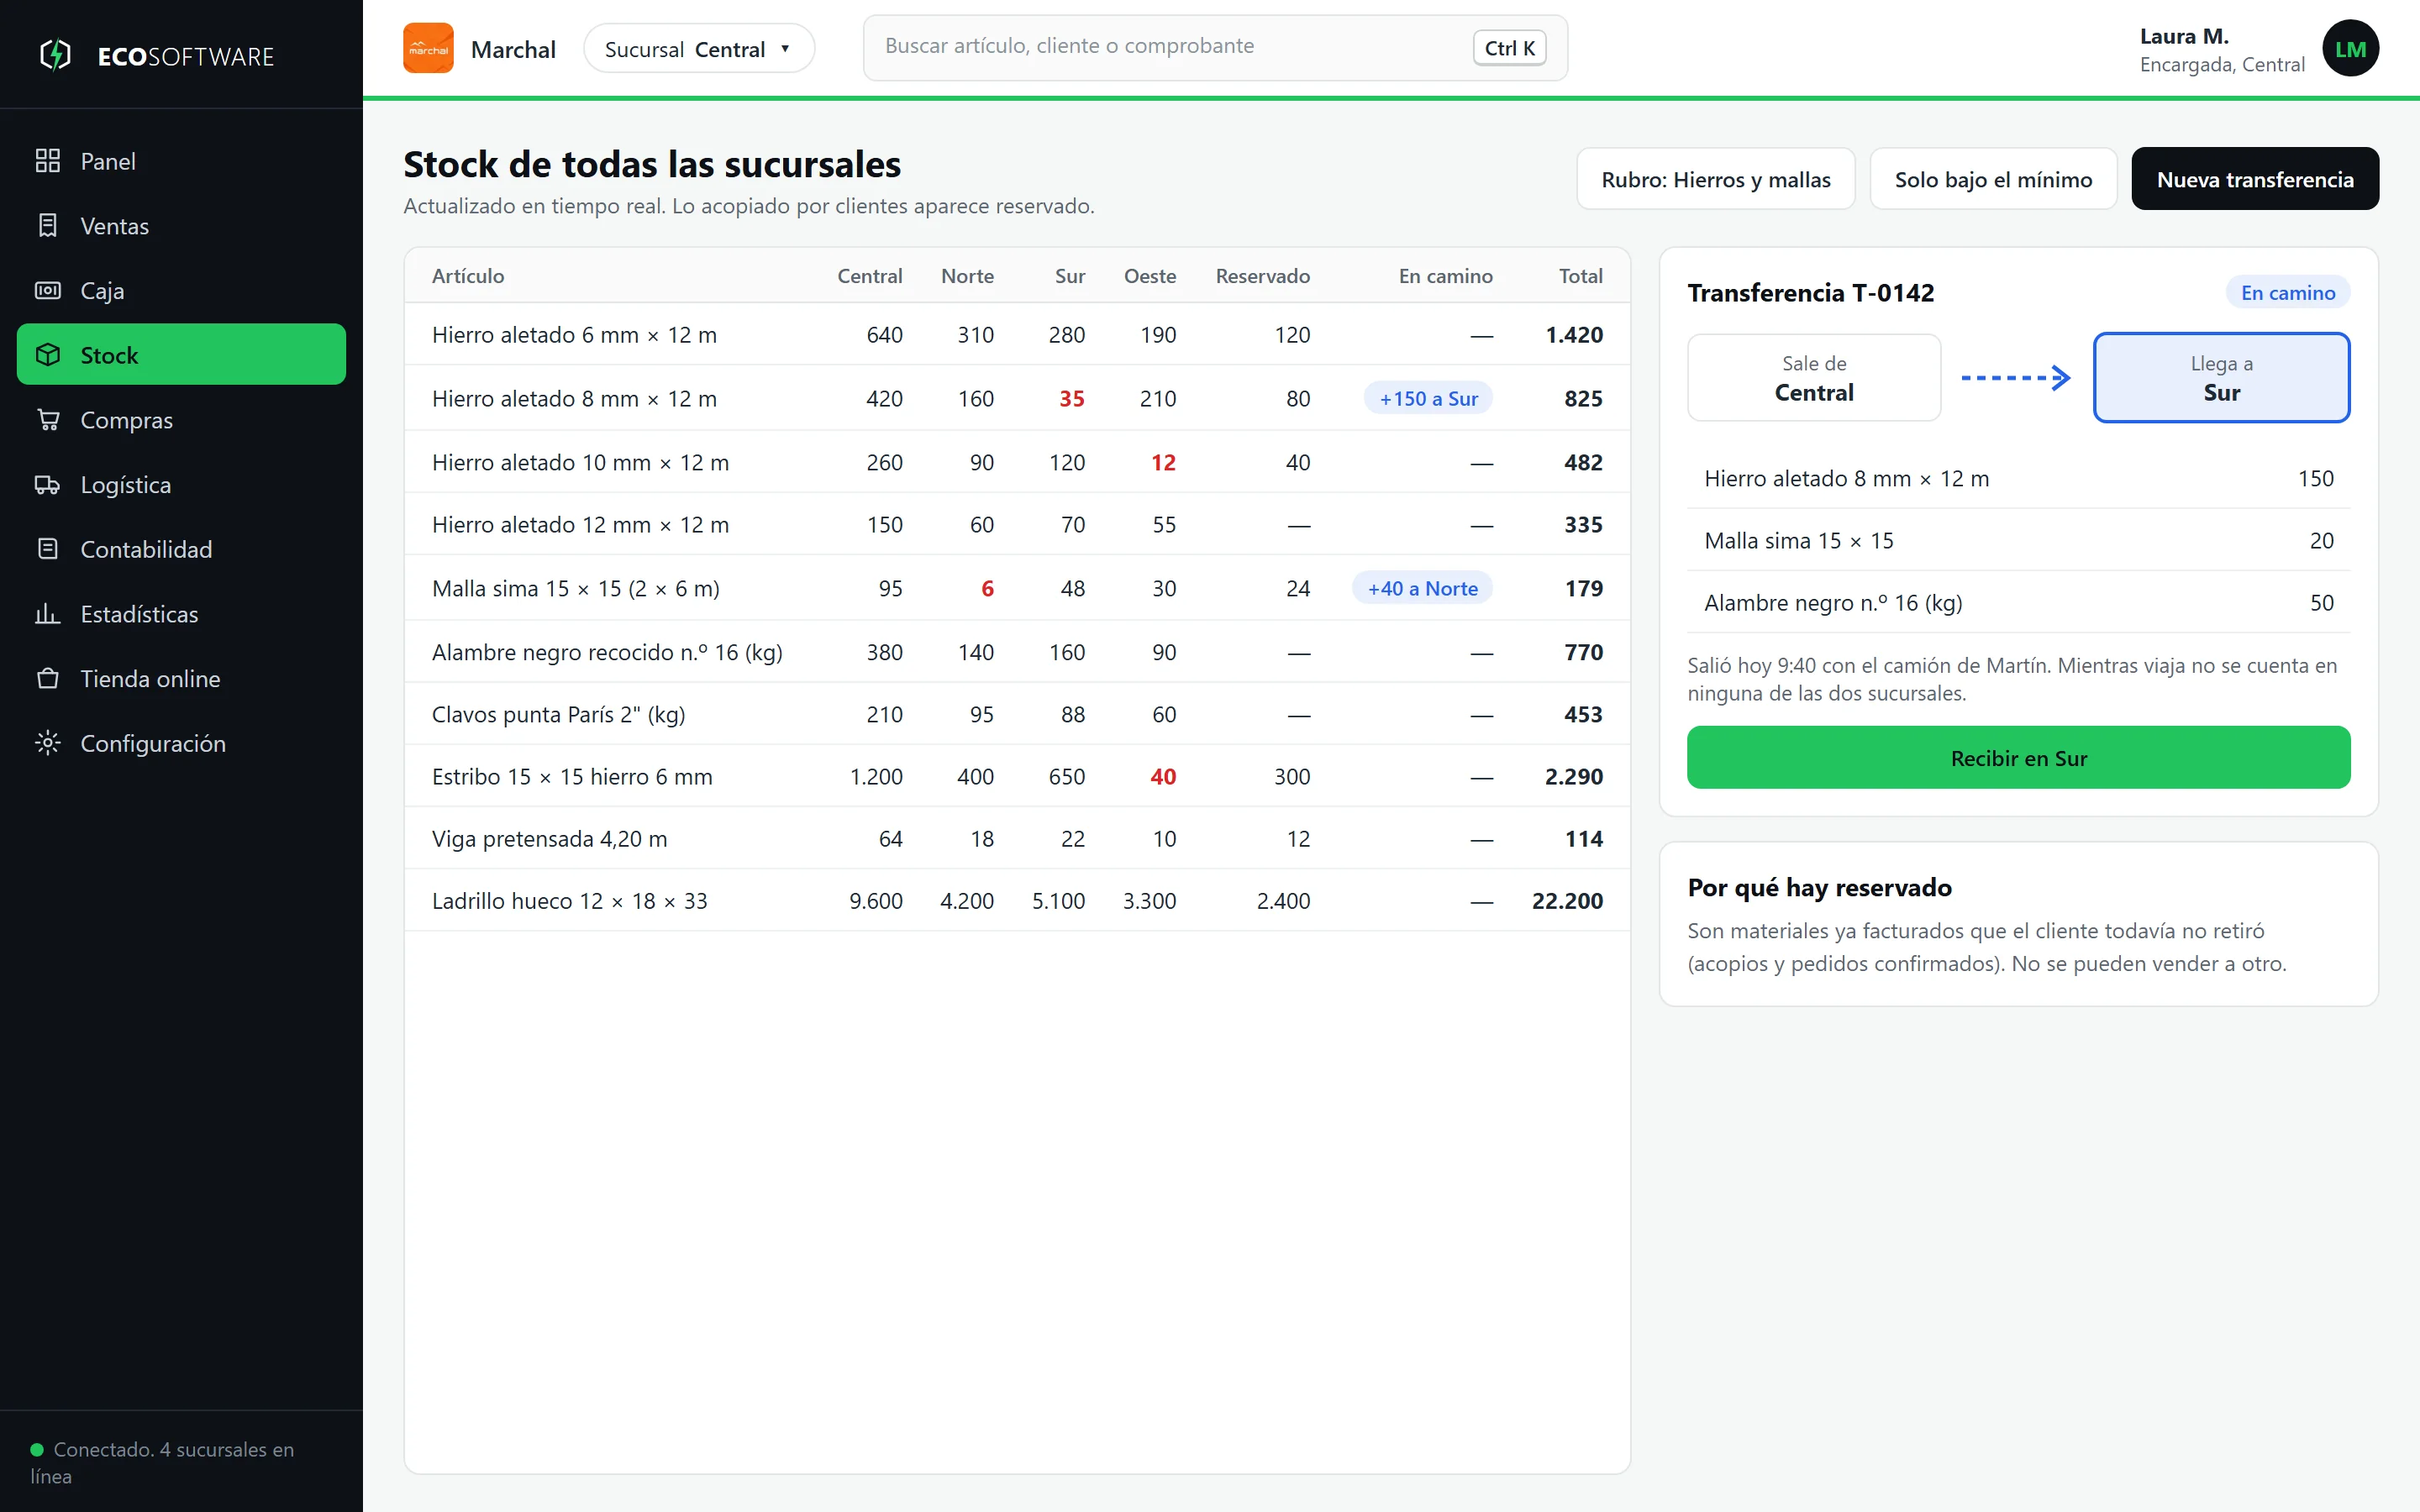Click total 22.200 in the table

(x=1567, y=901)
